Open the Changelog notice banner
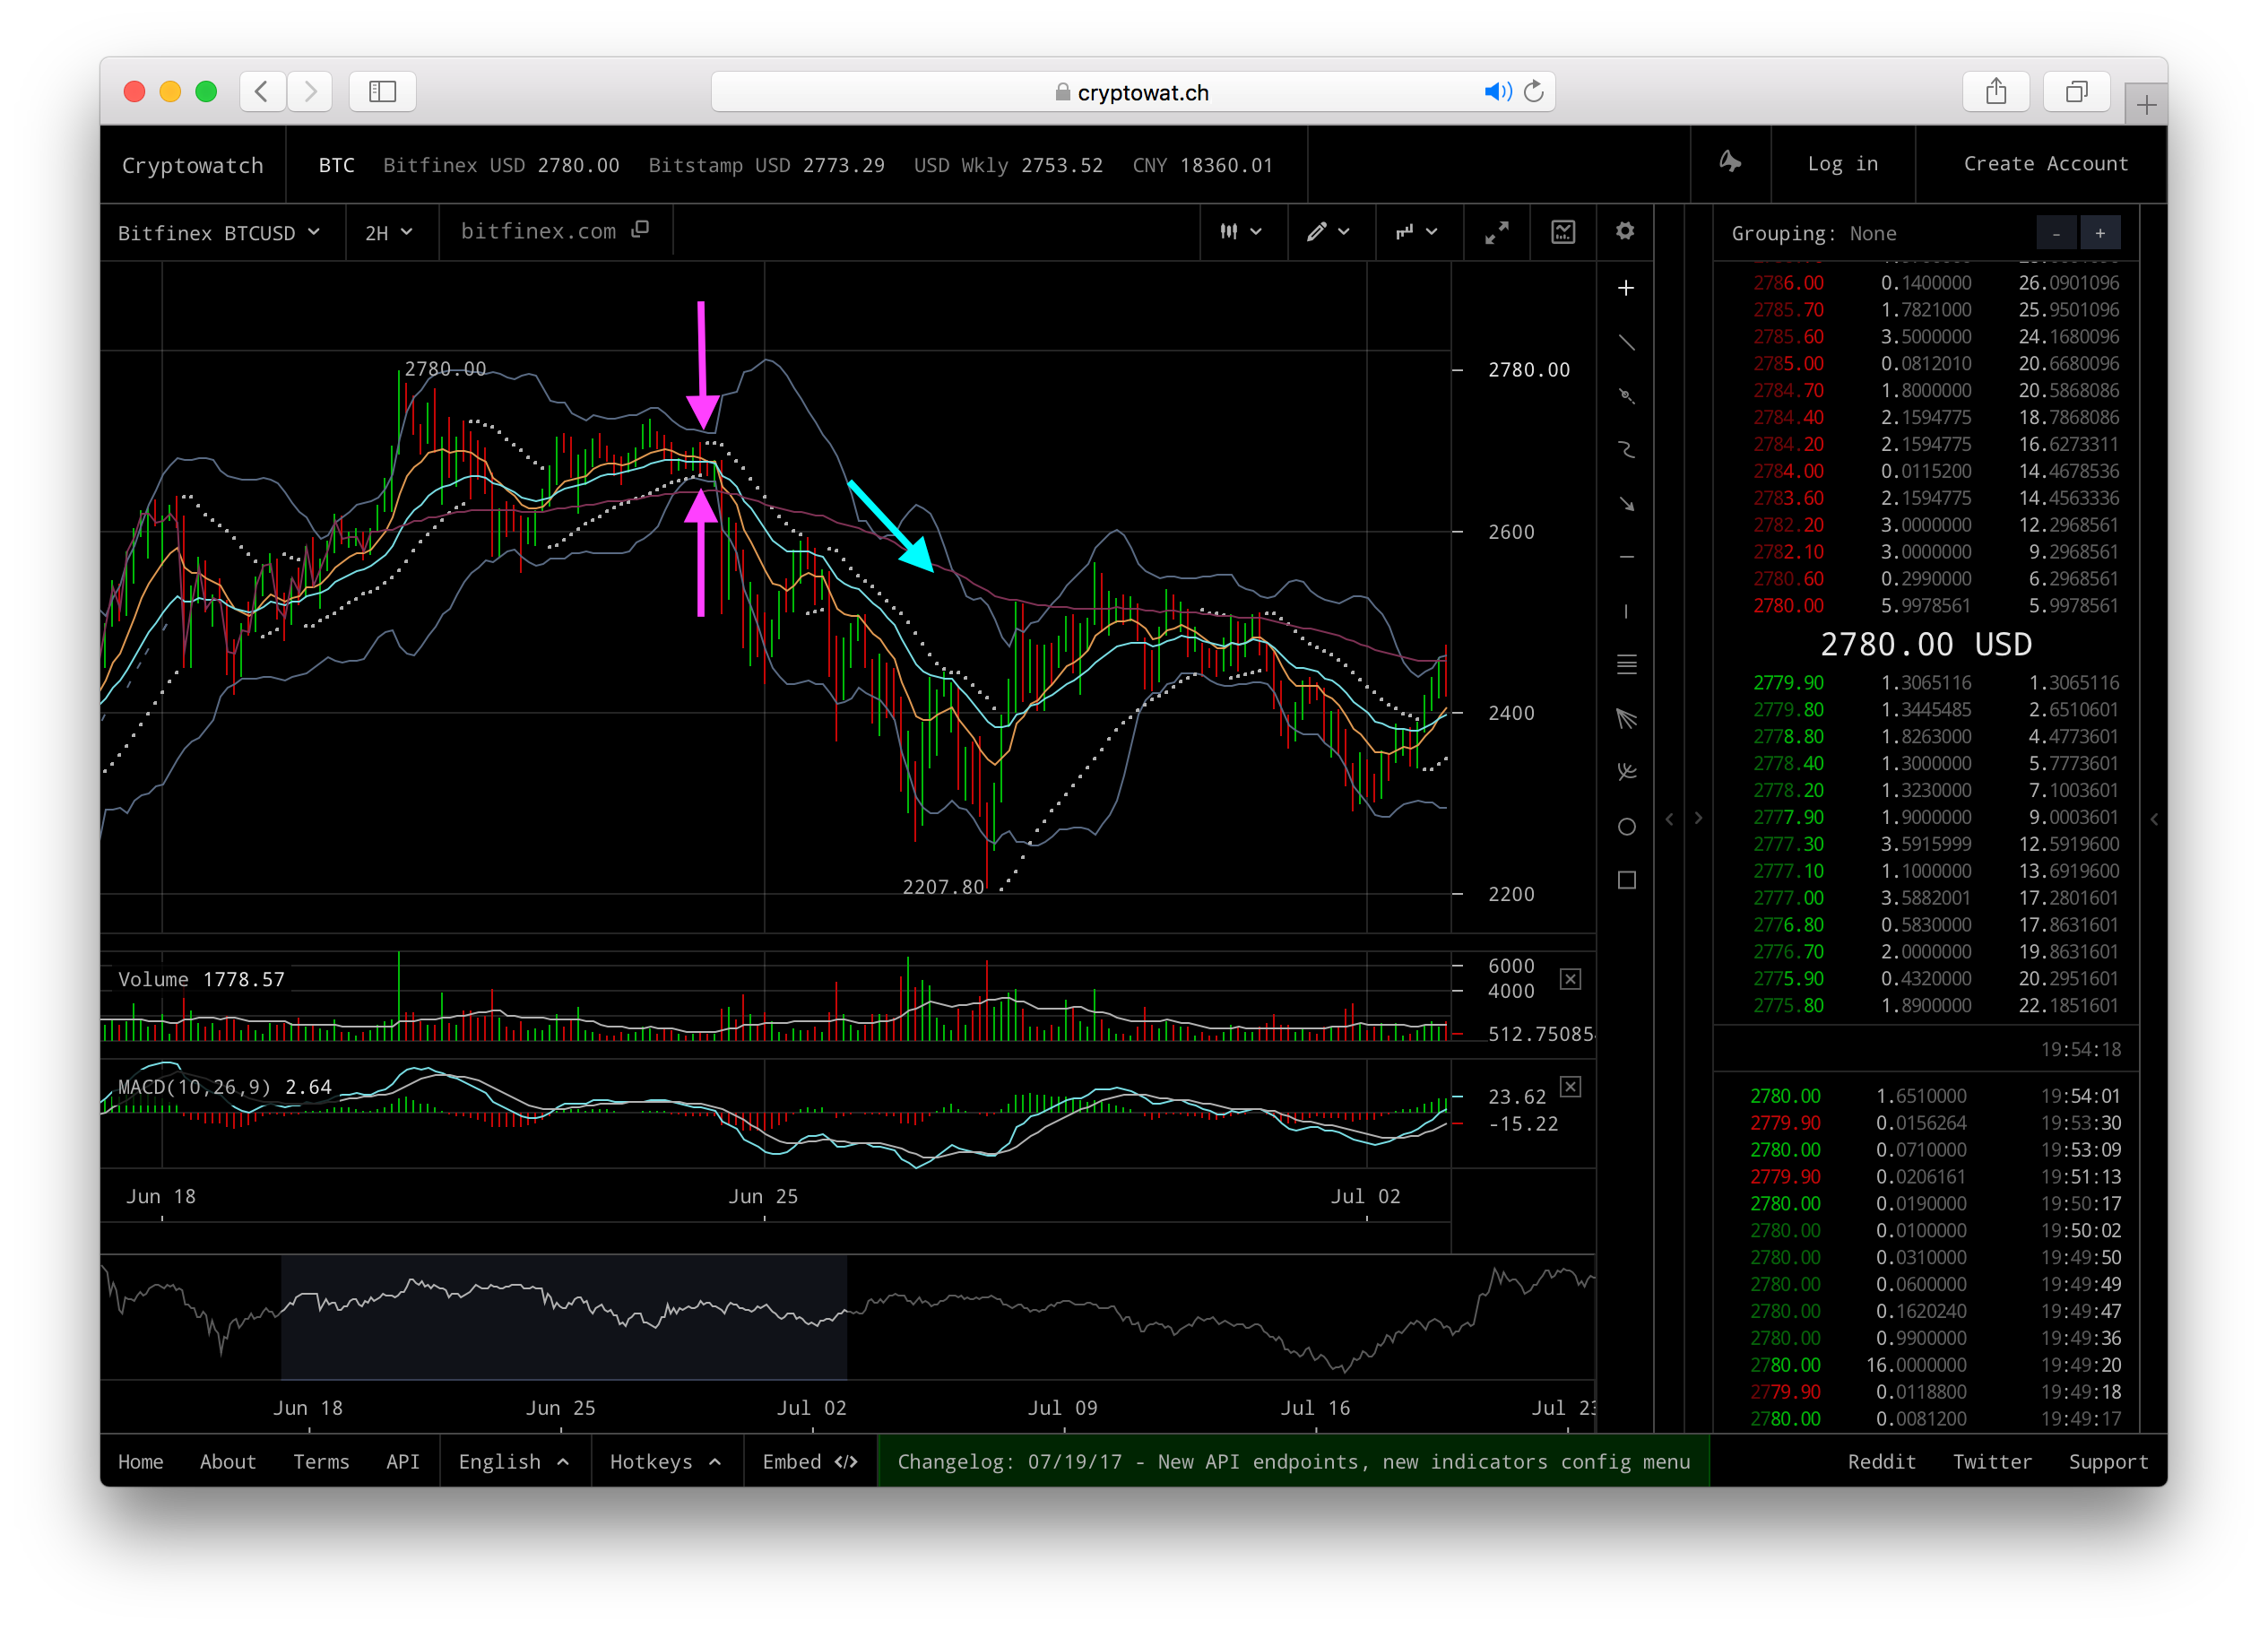The width and height of the screenshot is (2268, 1630). (x=1293, y=1461)
